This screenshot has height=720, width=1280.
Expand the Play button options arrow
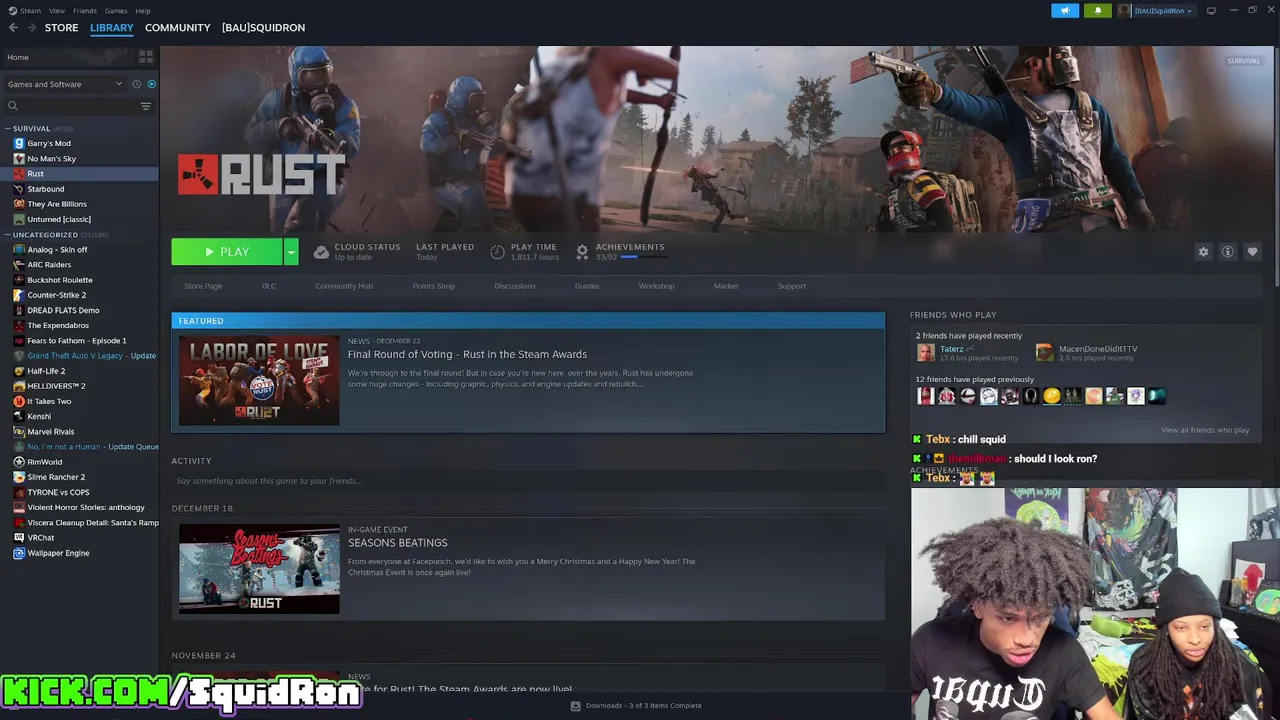pos(291,252)
